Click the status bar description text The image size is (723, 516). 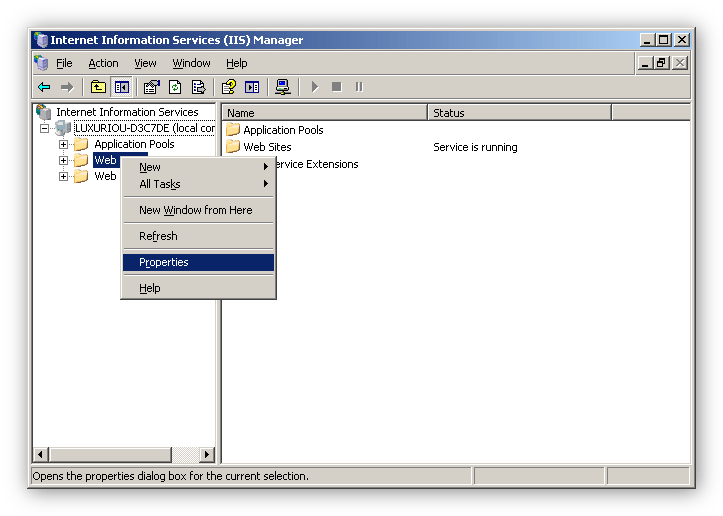tap(171, 476)
